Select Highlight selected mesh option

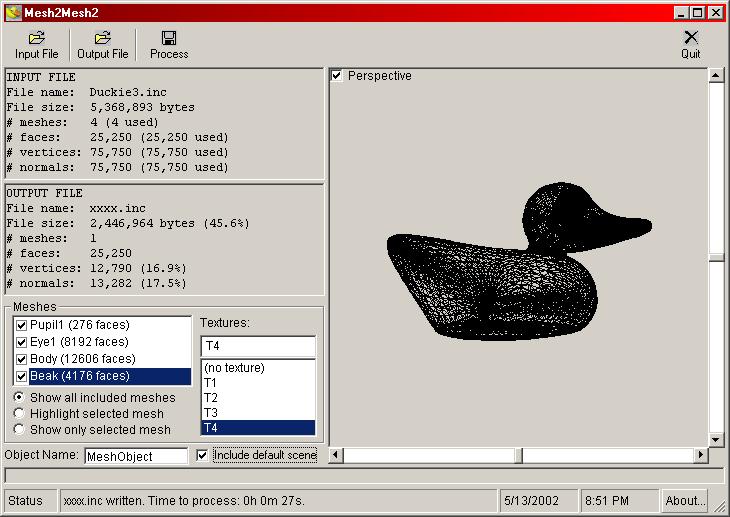[19, 414]
